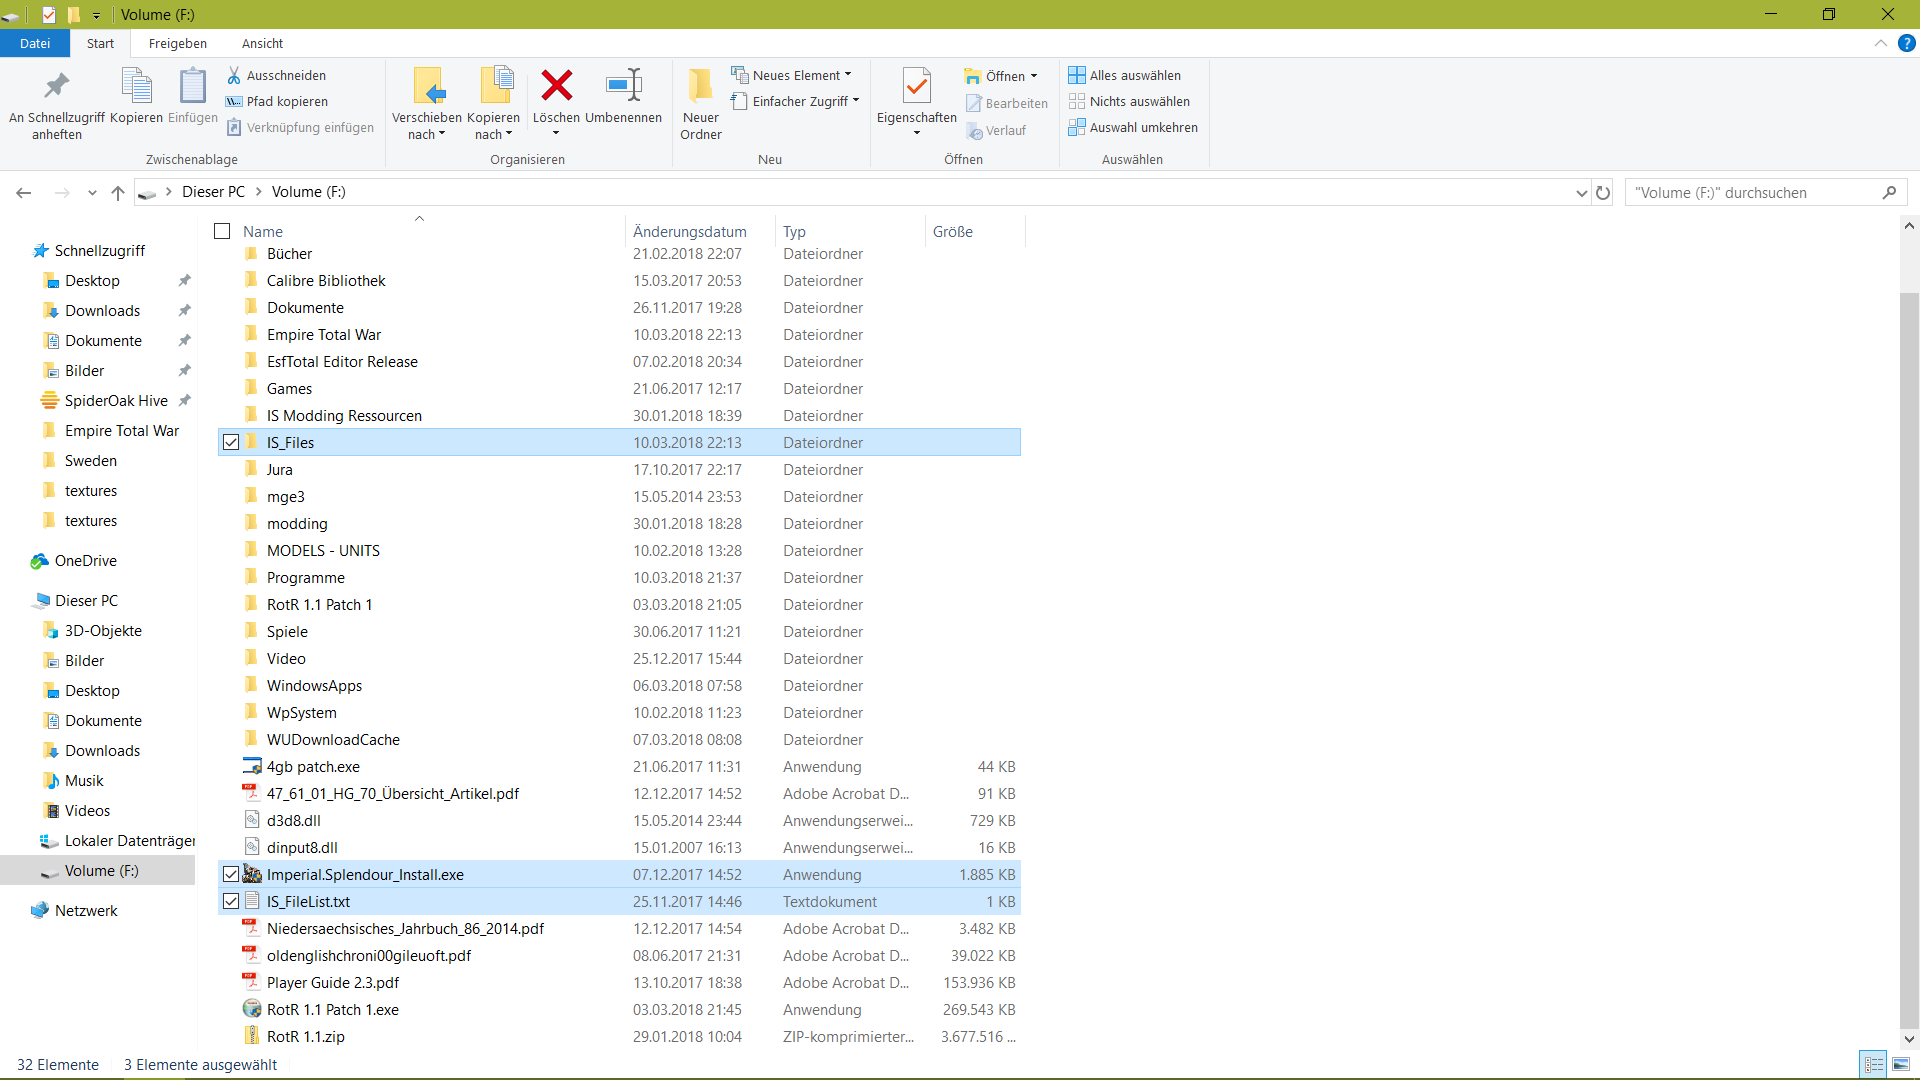Switch to the Ansicht ribbon tab

[262, 43]
